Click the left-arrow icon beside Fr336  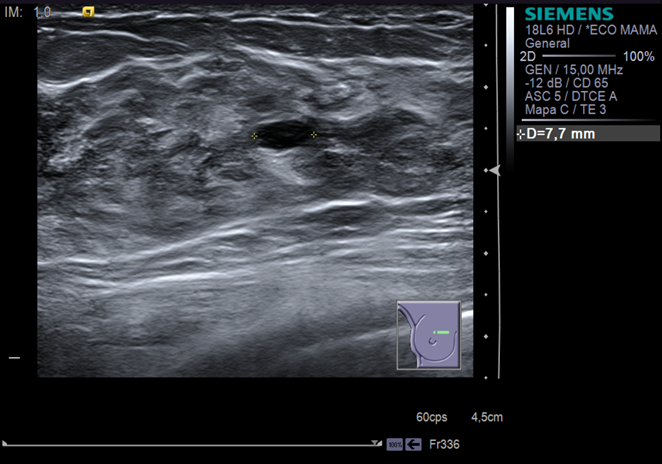(413, 445)
